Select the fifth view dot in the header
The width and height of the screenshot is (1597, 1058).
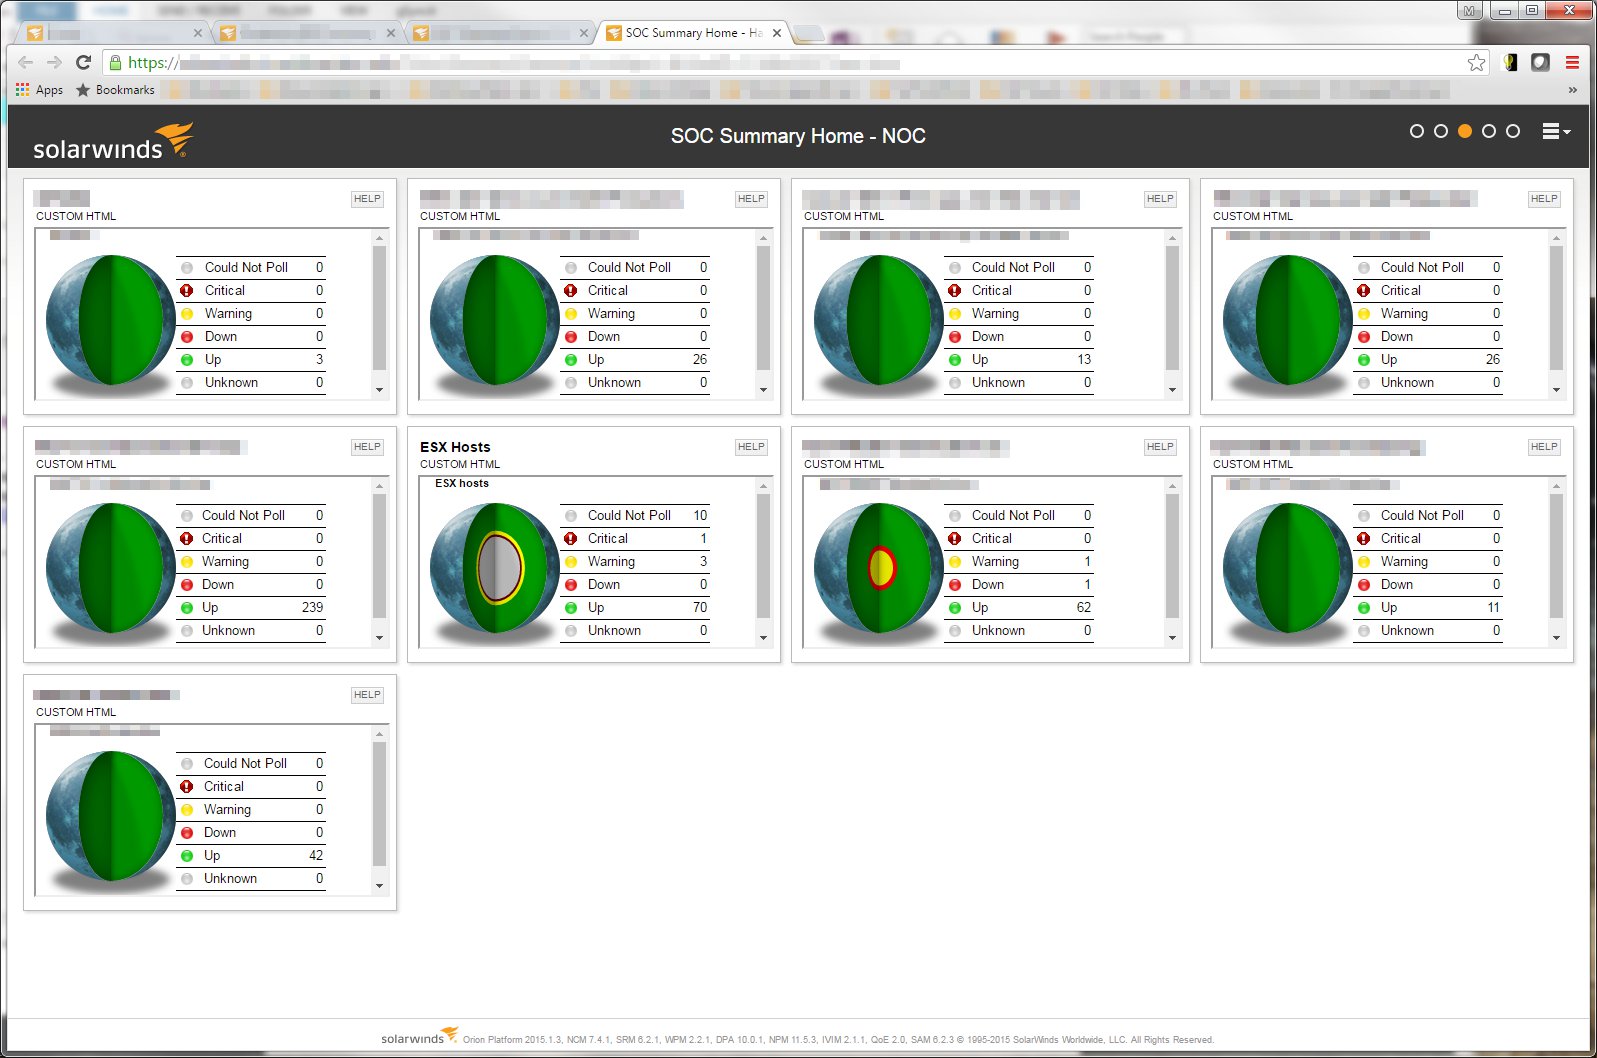coord(1513,131)
